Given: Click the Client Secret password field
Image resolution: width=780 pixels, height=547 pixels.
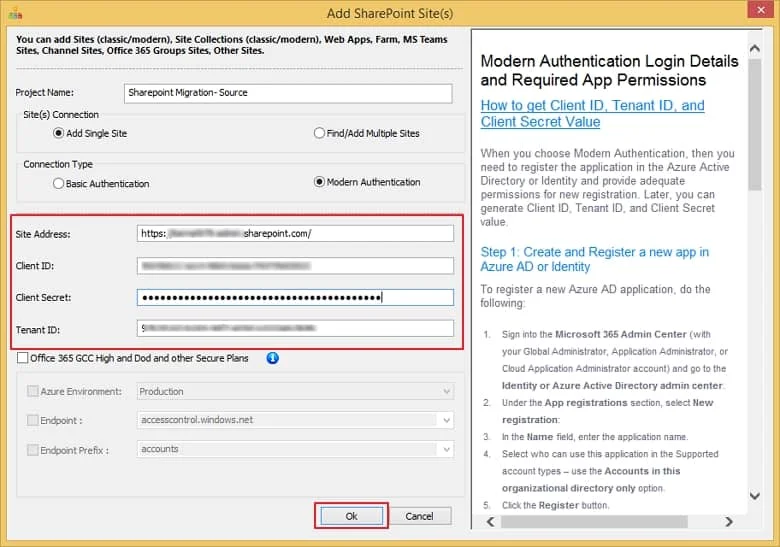Looking at the screenshot, I should point(295,297).
